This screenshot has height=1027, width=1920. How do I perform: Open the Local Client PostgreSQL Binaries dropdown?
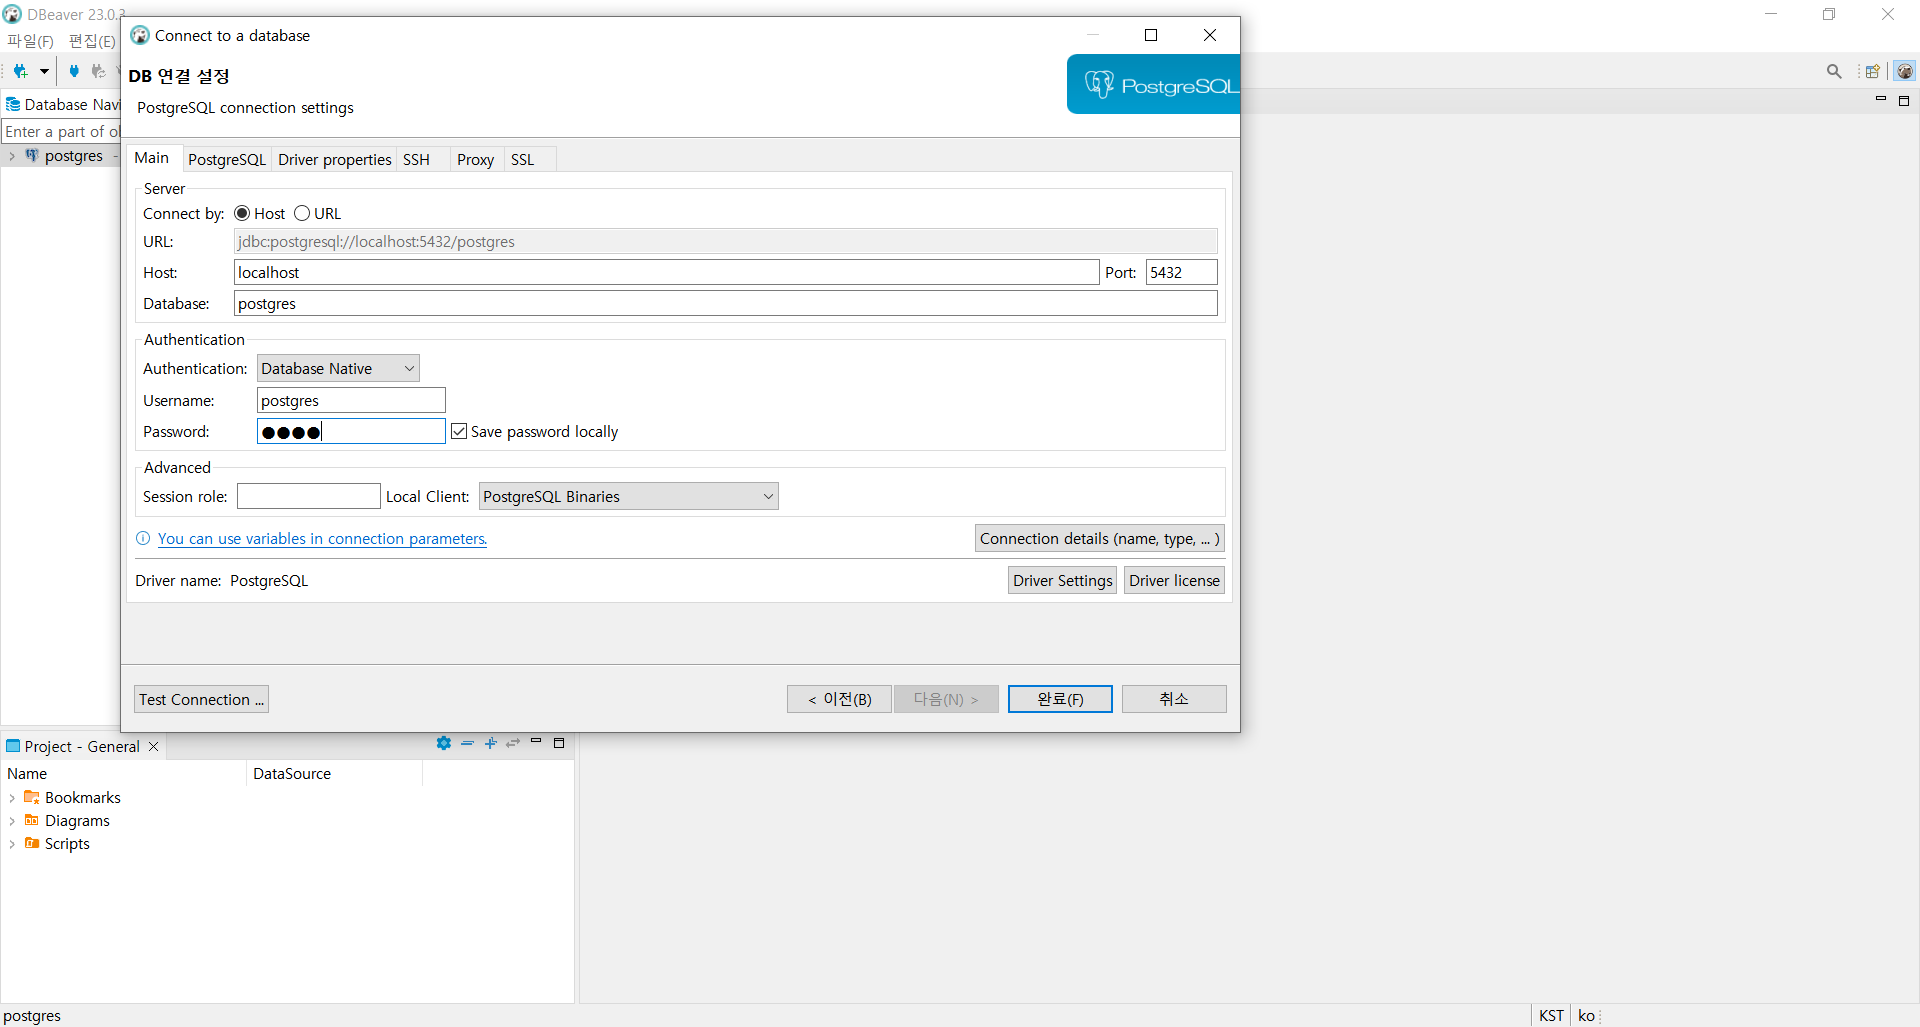(x=628, y=496)
